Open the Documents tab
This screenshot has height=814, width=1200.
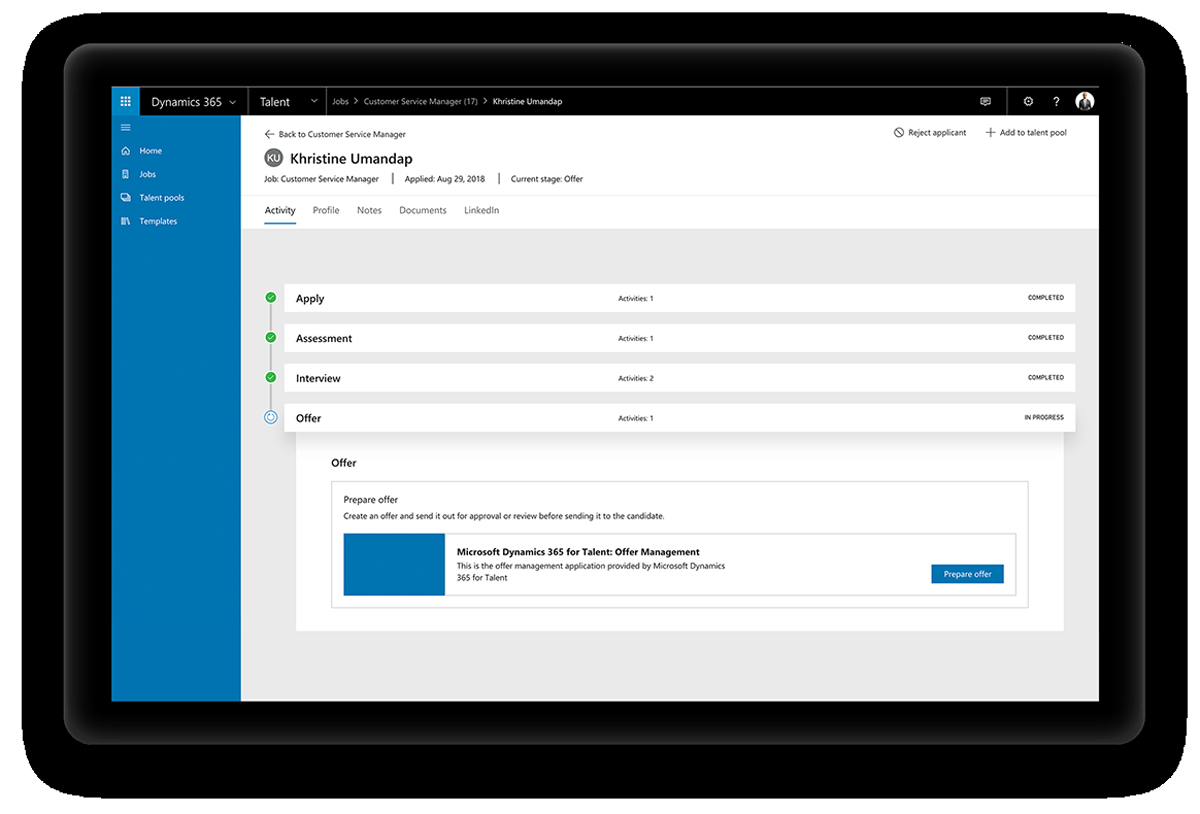coord(423,211)
